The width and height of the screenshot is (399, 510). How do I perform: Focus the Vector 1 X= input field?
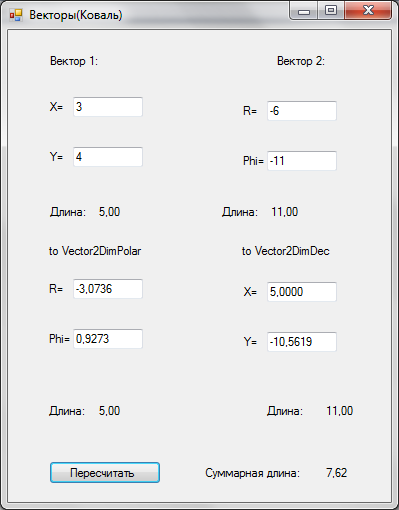pyautogui.click(x=108, y=107)
